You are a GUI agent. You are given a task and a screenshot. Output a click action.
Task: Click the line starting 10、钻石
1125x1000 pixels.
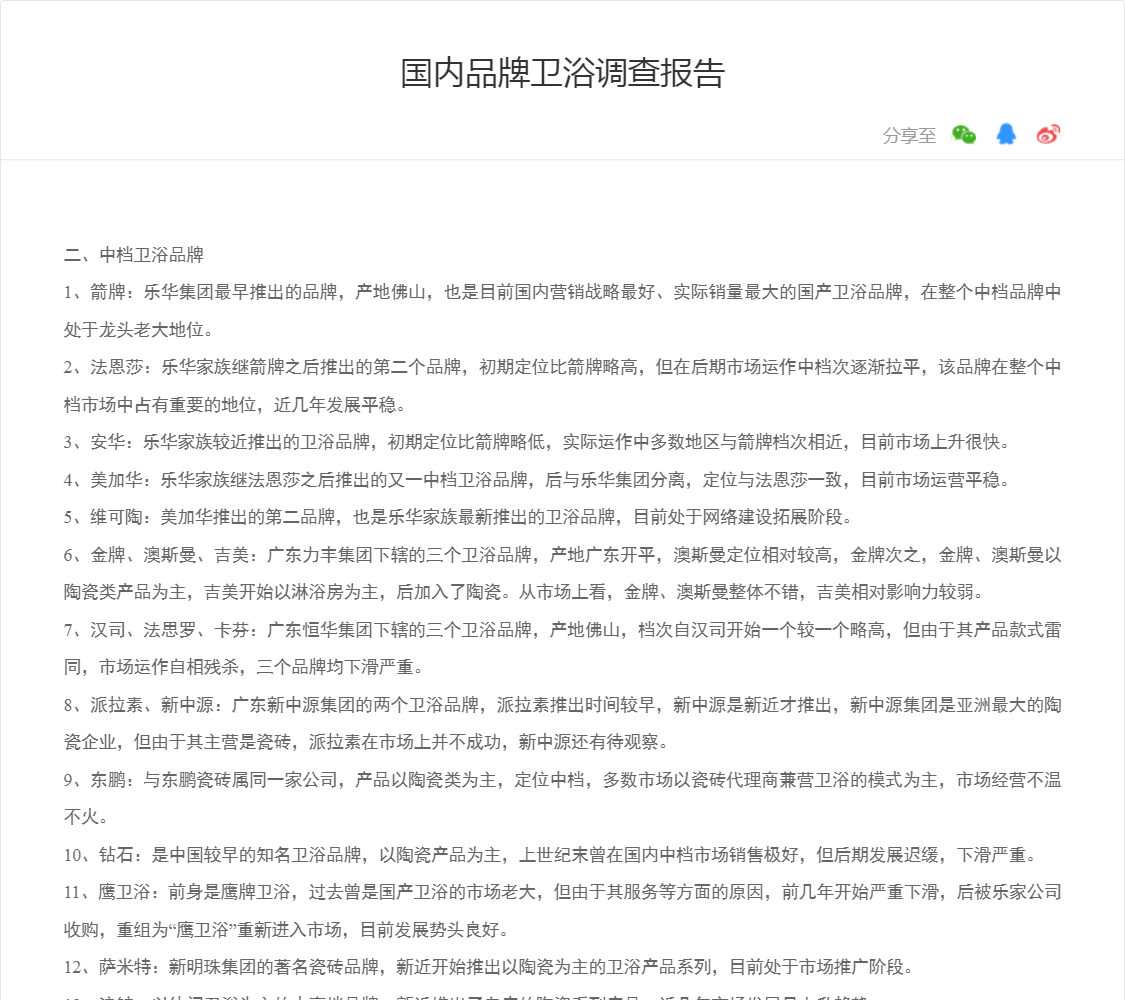550,855
